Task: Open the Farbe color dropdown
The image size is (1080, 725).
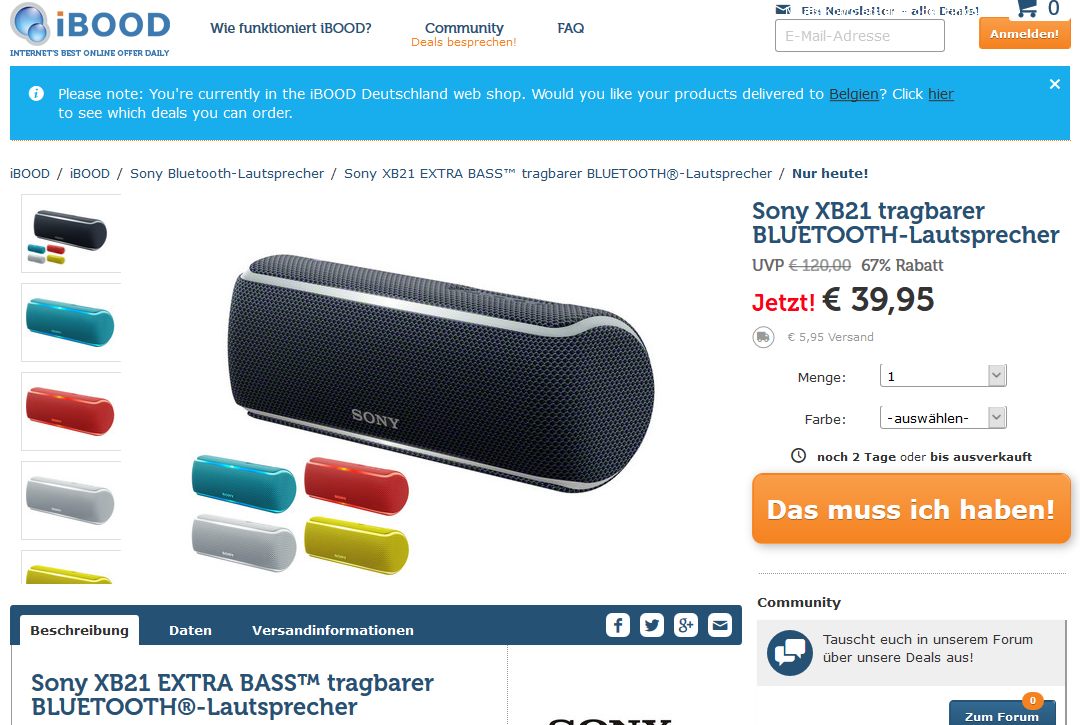Action: (x=943, y=418)
